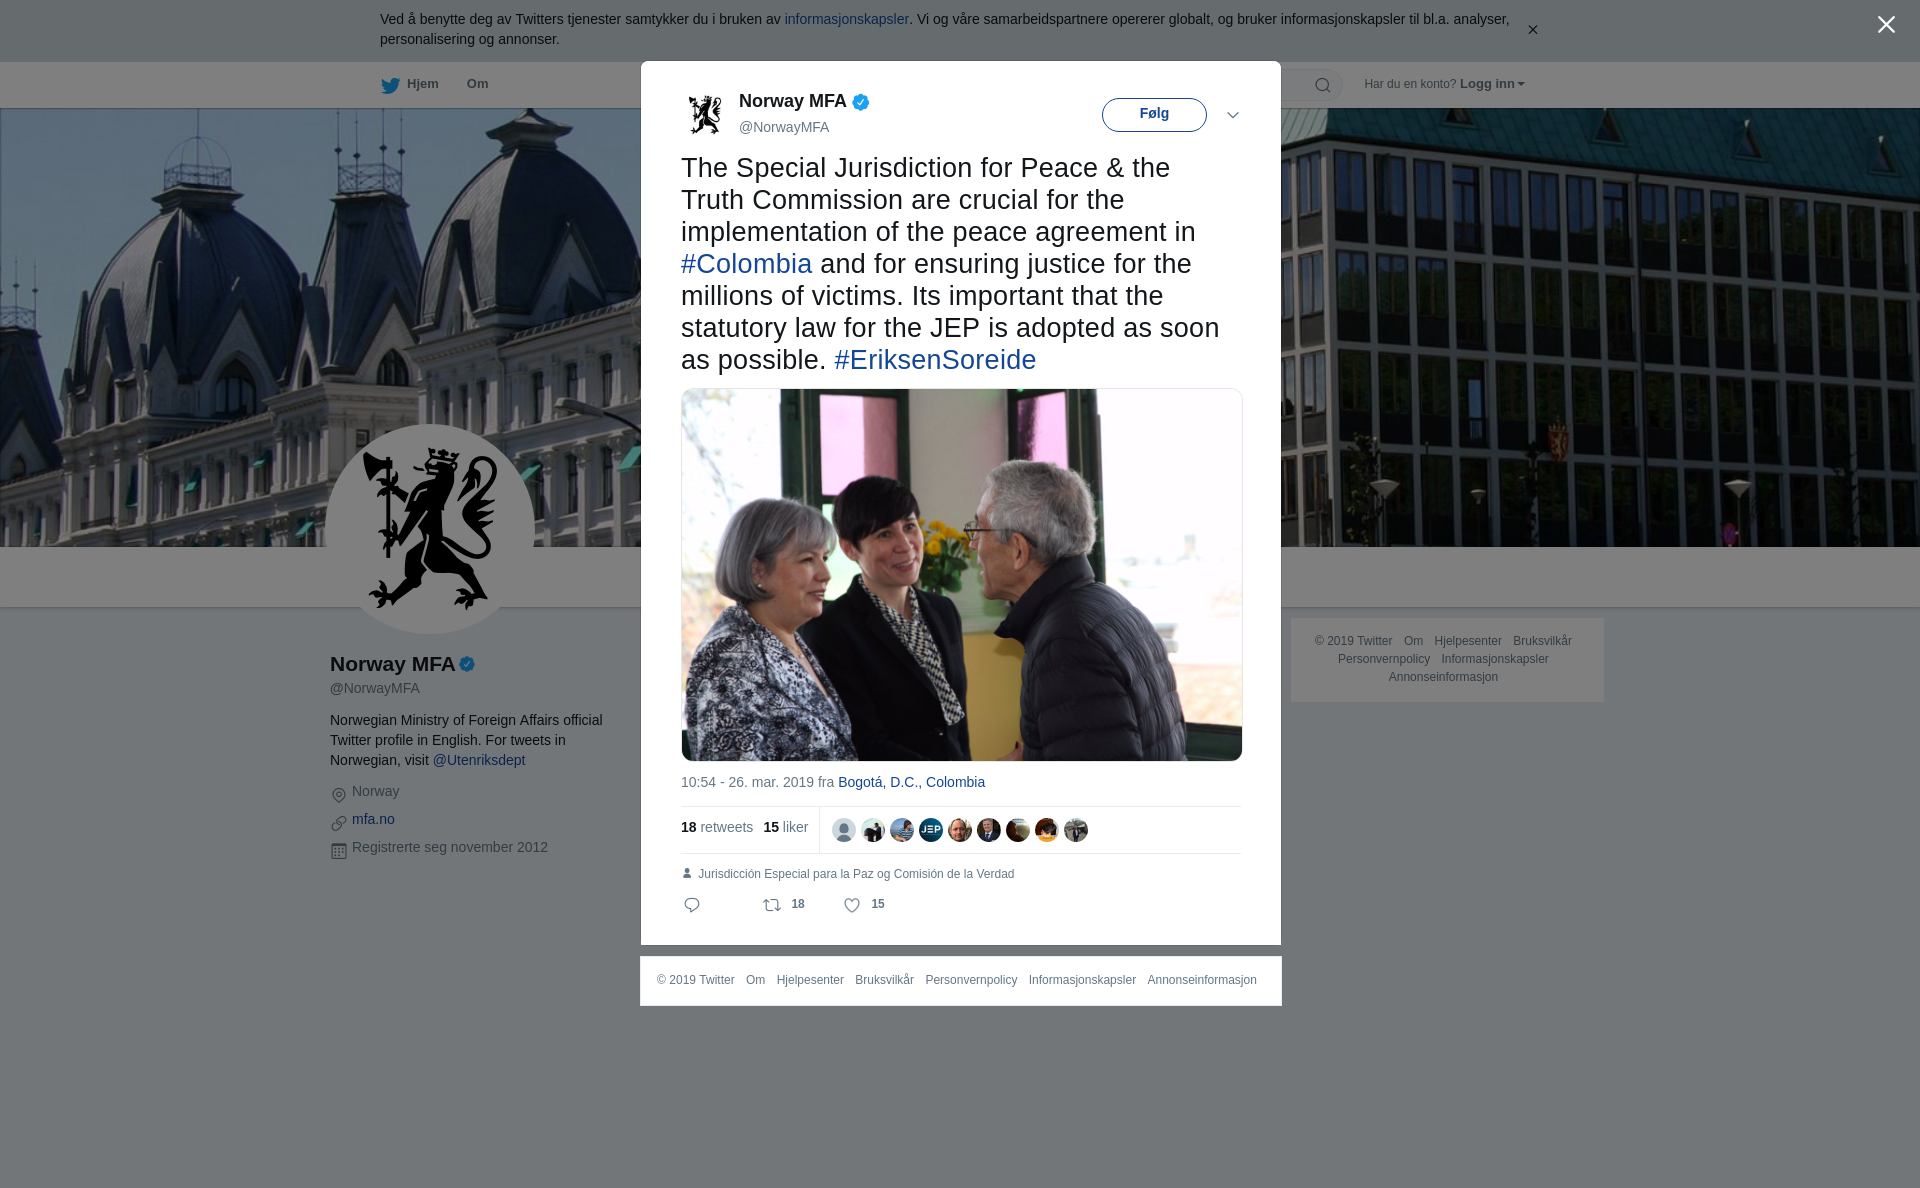Open the Om menu item
The image size is (1920, 1188).
[x=477, y=84]
